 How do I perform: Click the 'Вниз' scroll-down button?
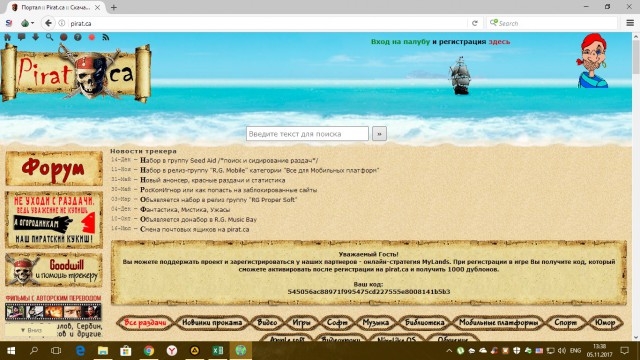tap(31, 330)
